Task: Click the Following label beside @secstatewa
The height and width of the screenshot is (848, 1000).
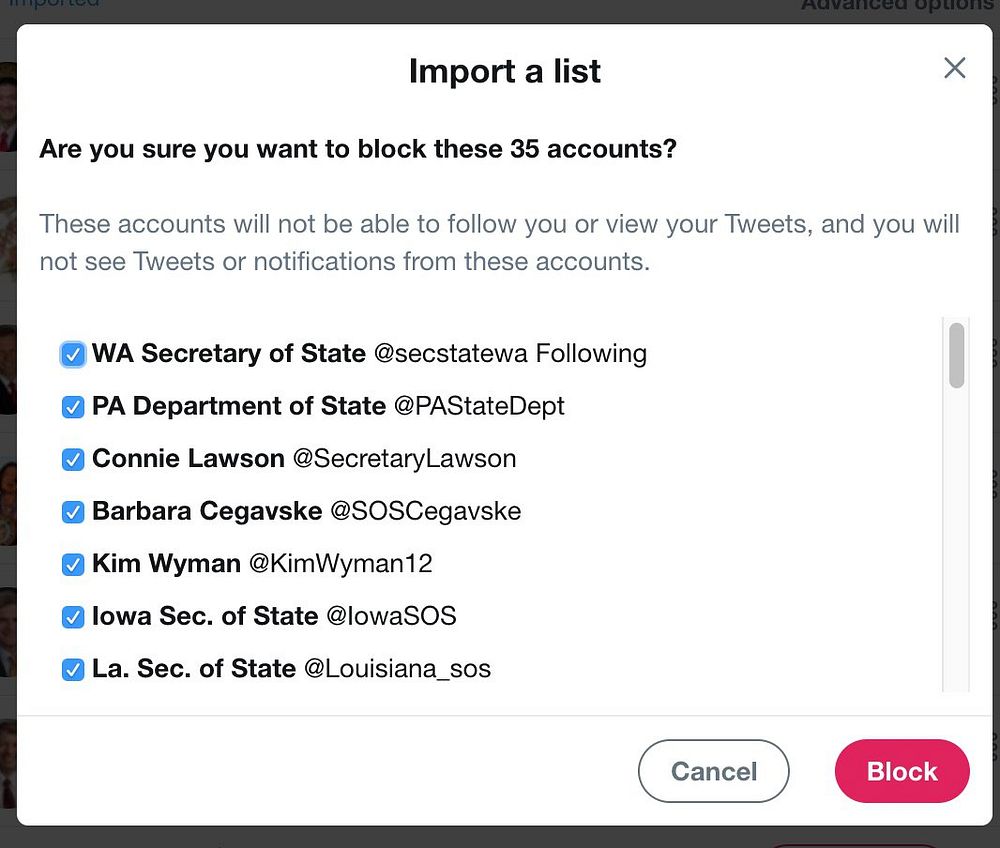Action: [x=591, y=354]
